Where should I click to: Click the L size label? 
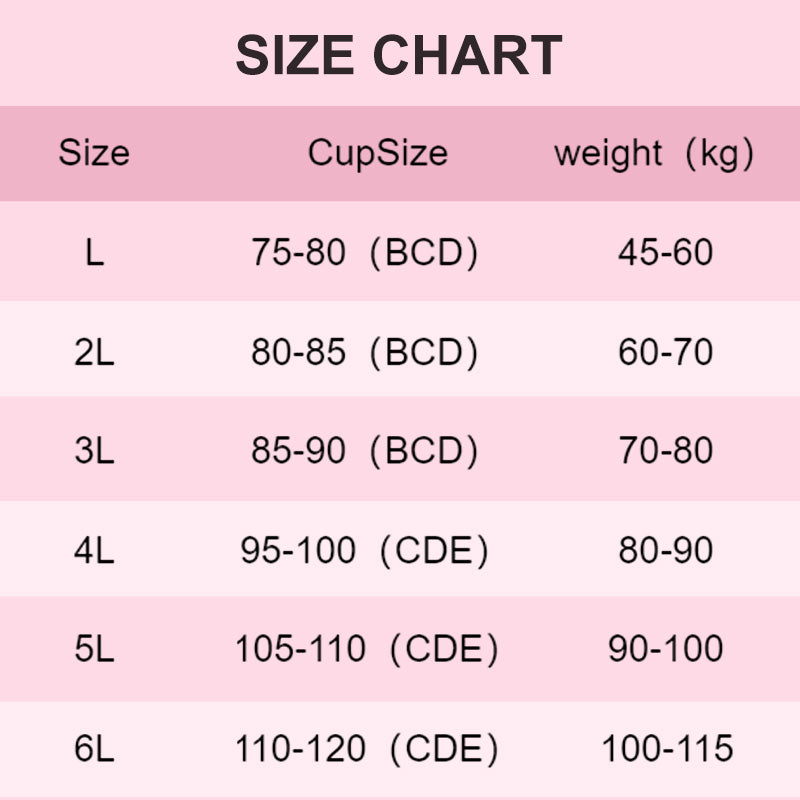94,252
